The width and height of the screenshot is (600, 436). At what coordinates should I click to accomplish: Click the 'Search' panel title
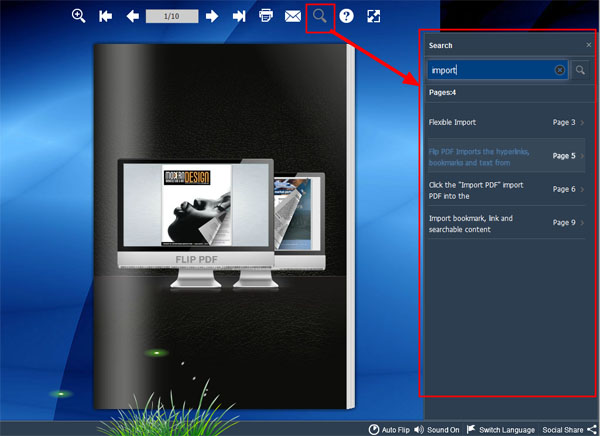(440, 46)
